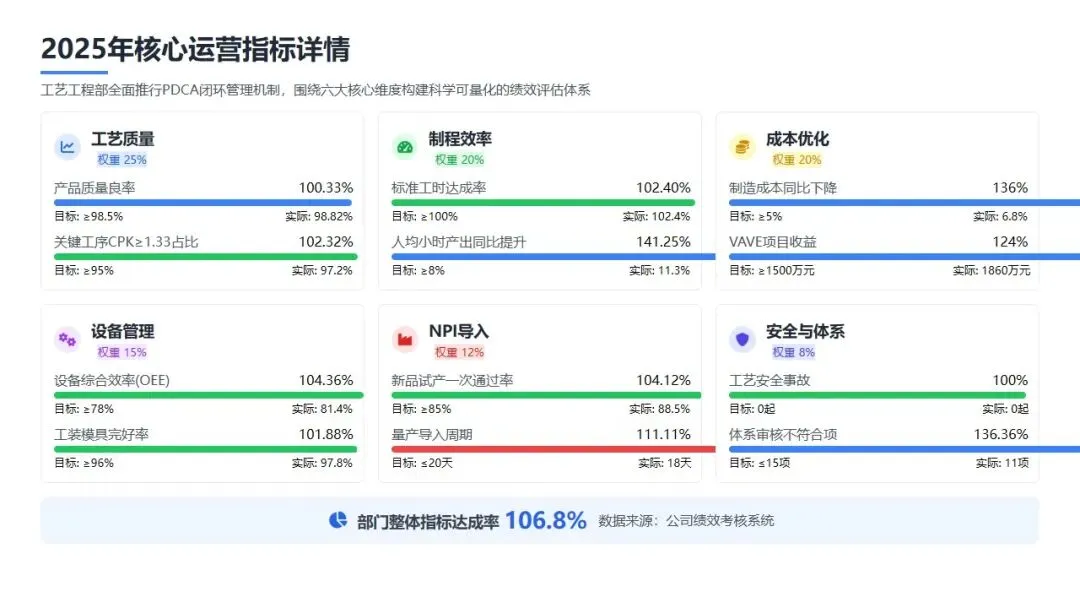The width and height of the screenshot is (1080, 608).
Task: Click the 数据来源:公司绩效考核系统 text
Action: pyautogui.click(x=686, y=521)
